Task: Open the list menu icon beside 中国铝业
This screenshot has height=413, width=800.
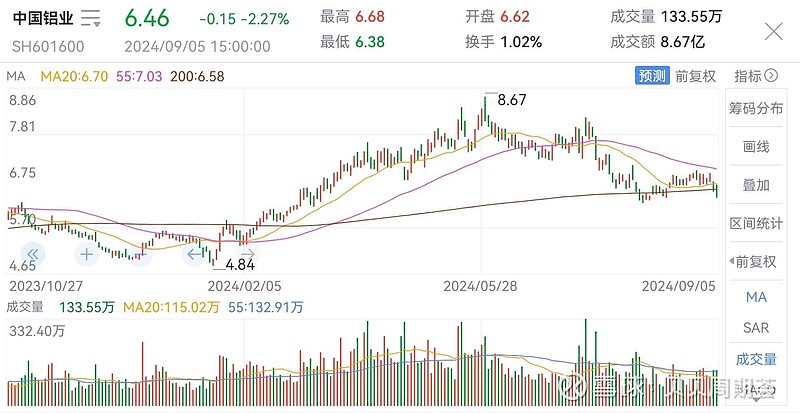Action: tap(91, 18)
